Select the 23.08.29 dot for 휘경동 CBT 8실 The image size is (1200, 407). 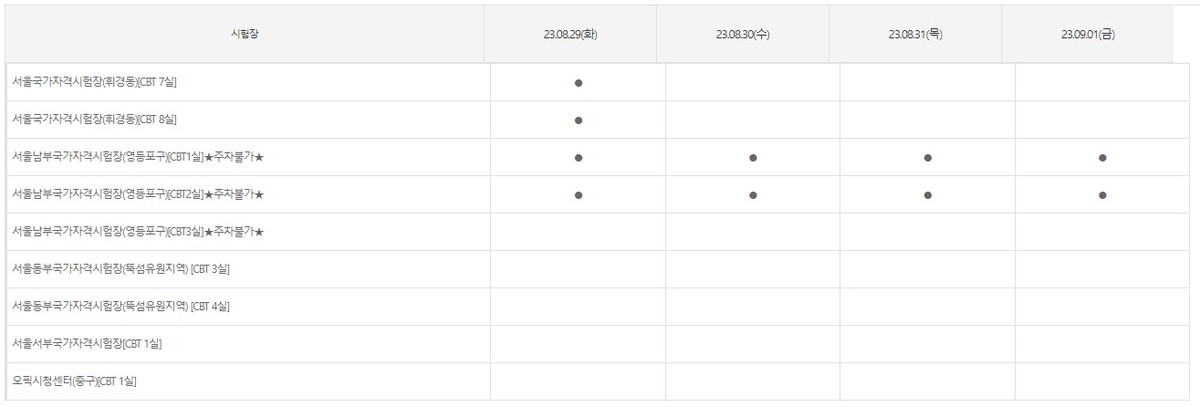pyautogui.click(x=578, y=120)
